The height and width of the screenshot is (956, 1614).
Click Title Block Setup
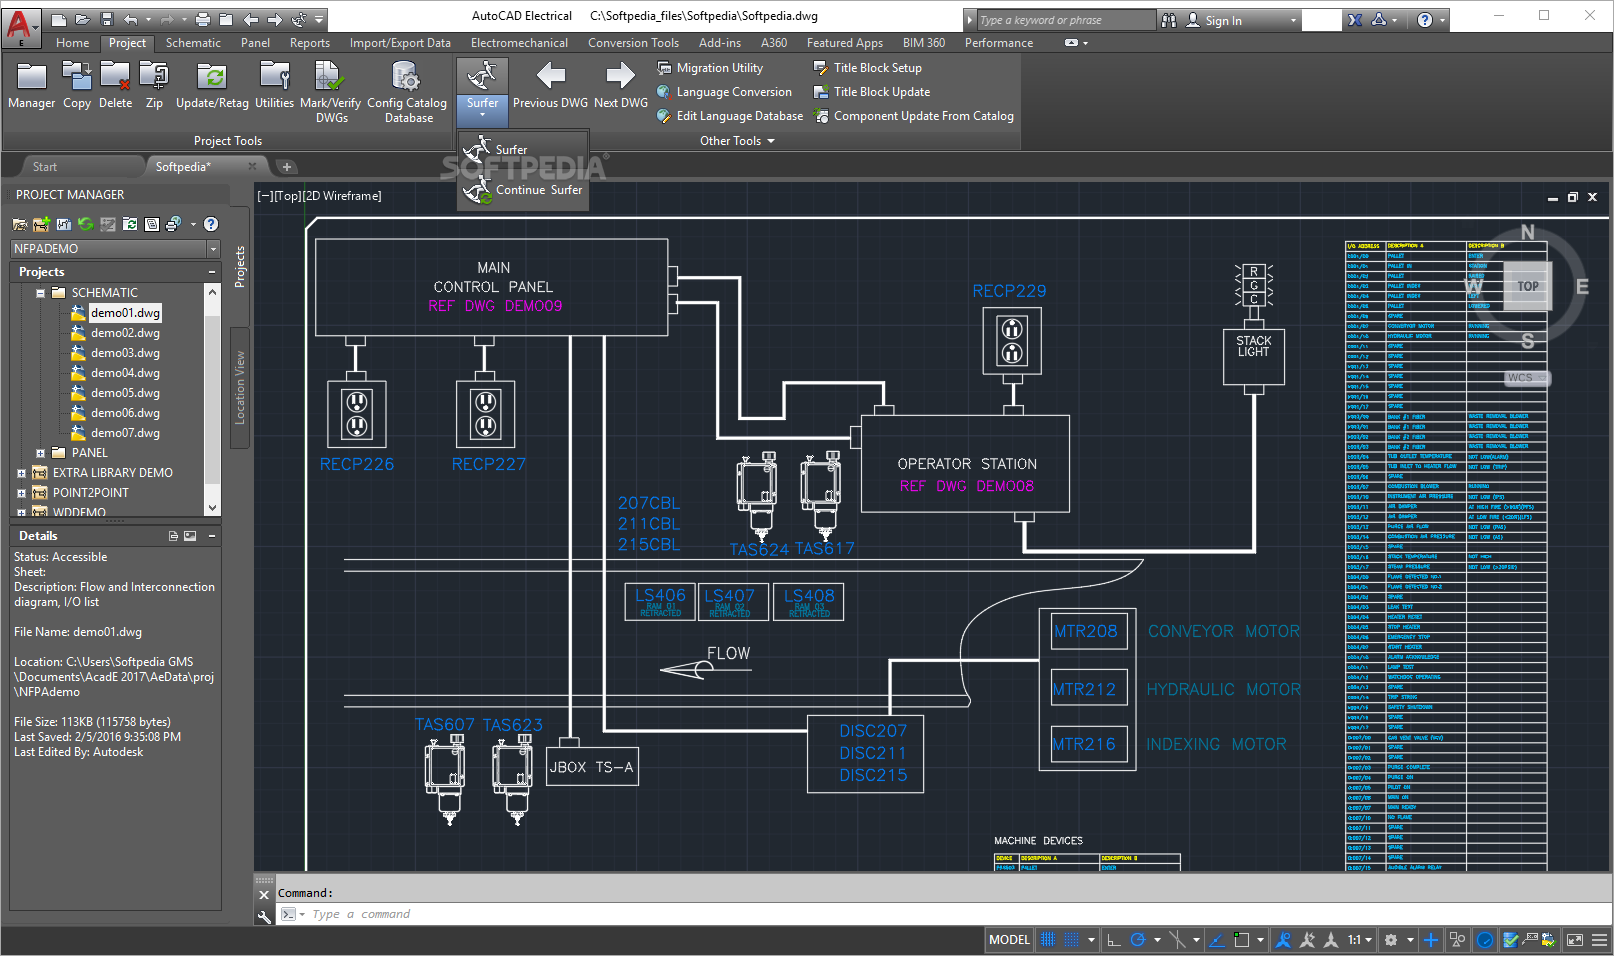point(868,68)
